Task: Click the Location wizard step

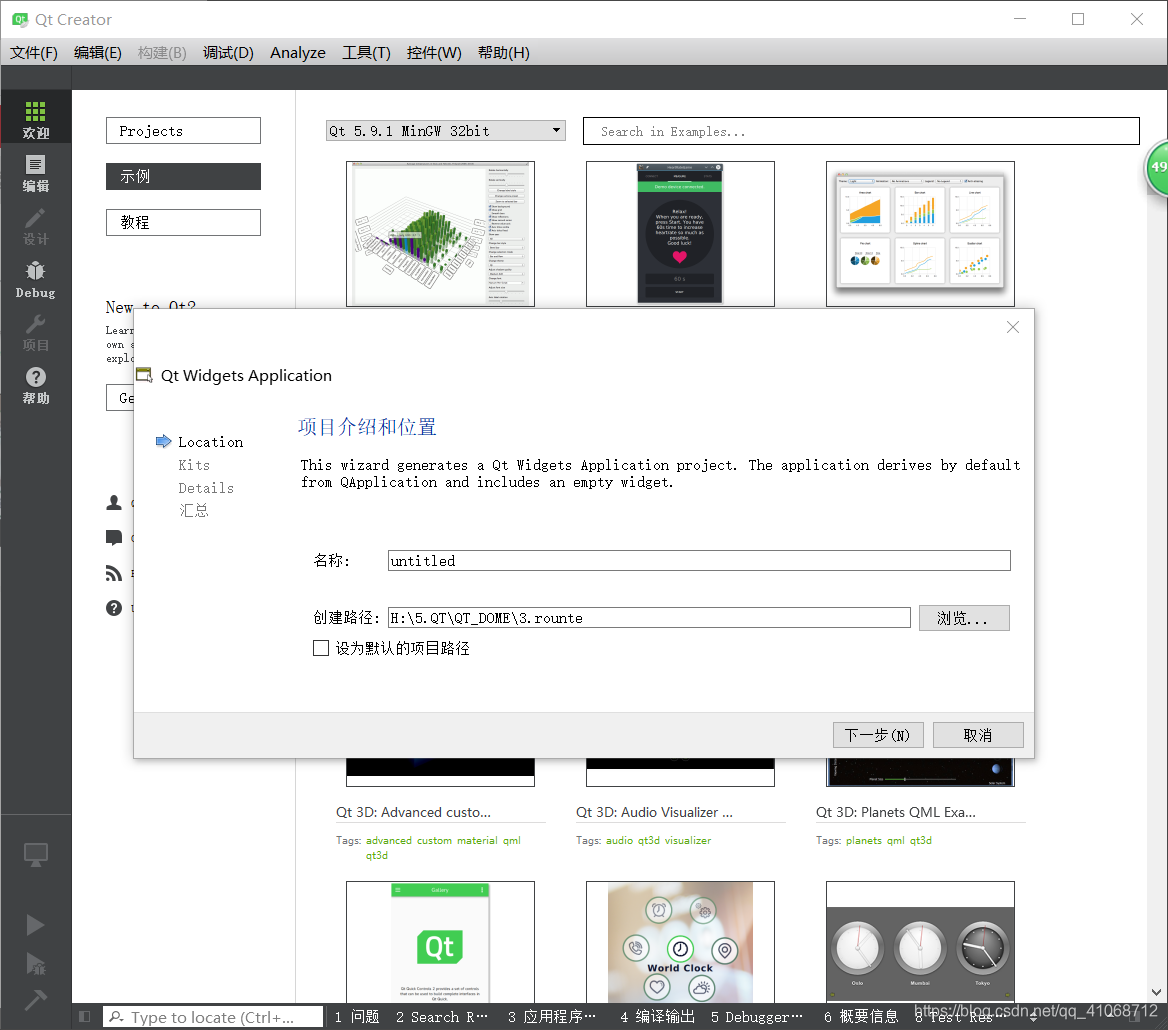Action: point(210,442)
